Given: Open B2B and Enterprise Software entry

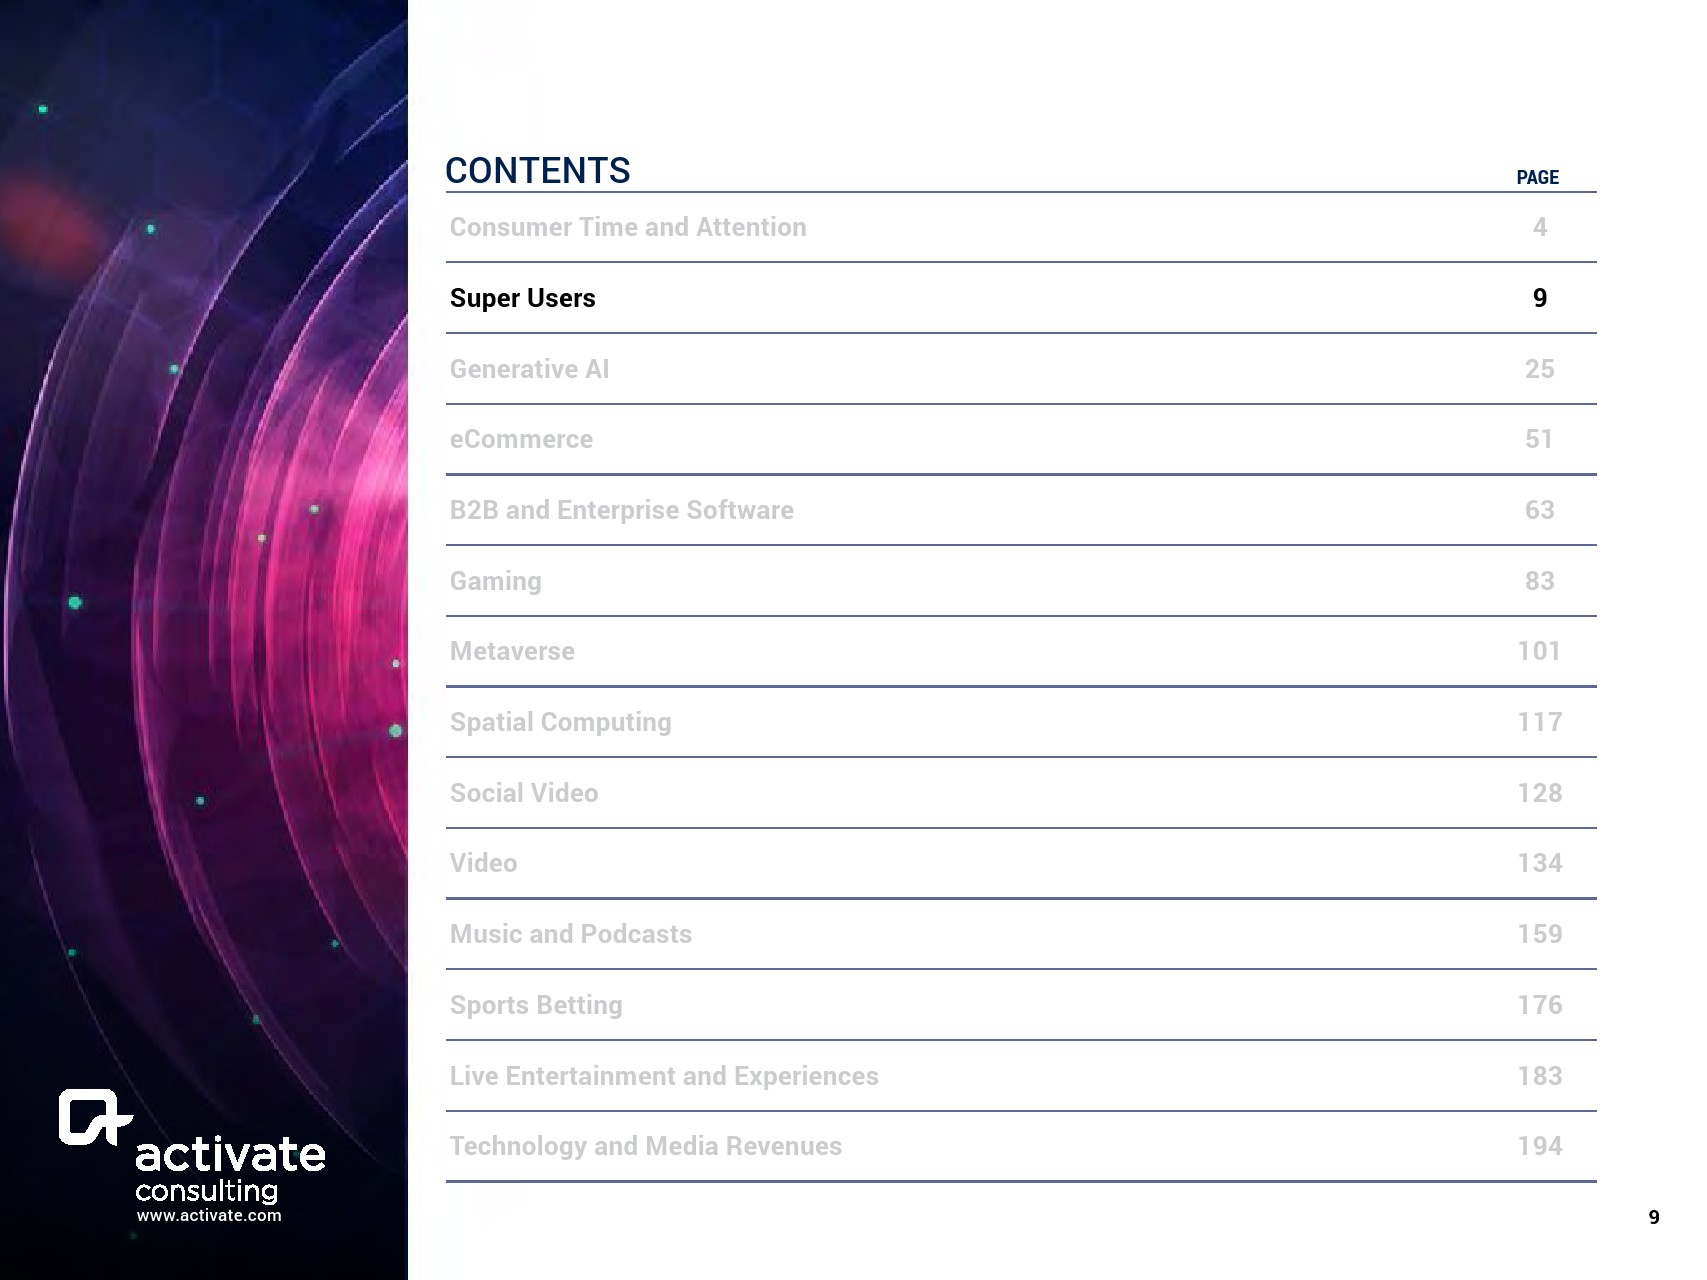Looking at the screenshot, I should 621,510.
